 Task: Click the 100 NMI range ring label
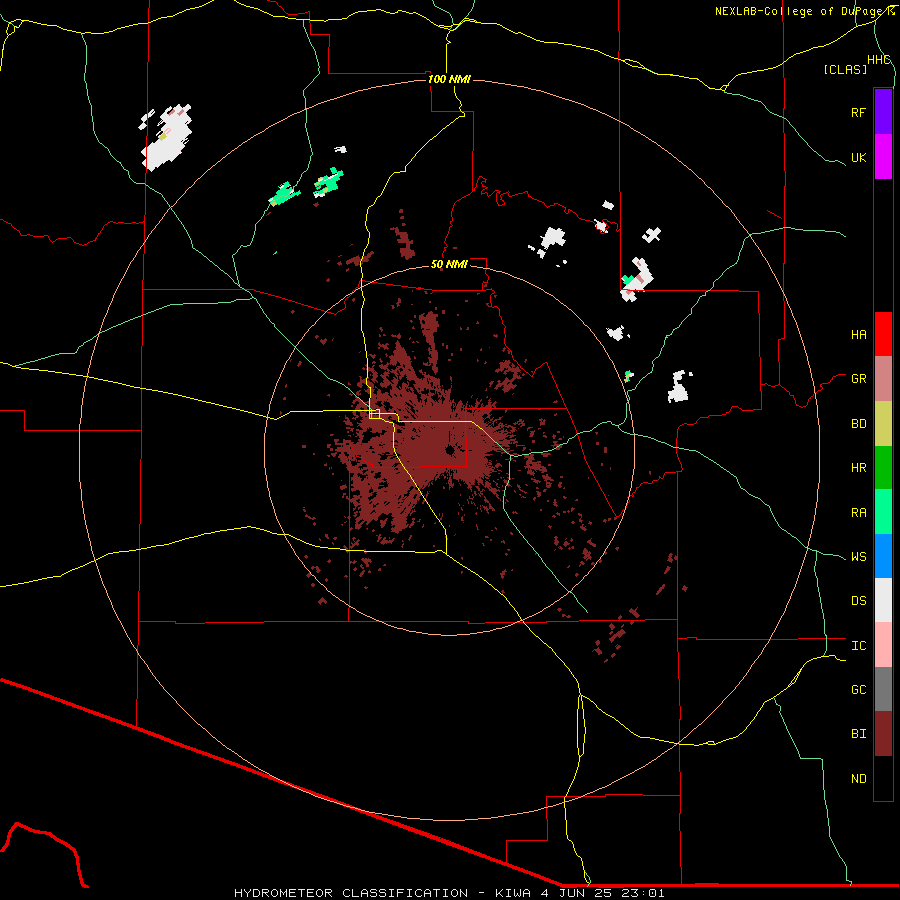[x=449, y=79]
